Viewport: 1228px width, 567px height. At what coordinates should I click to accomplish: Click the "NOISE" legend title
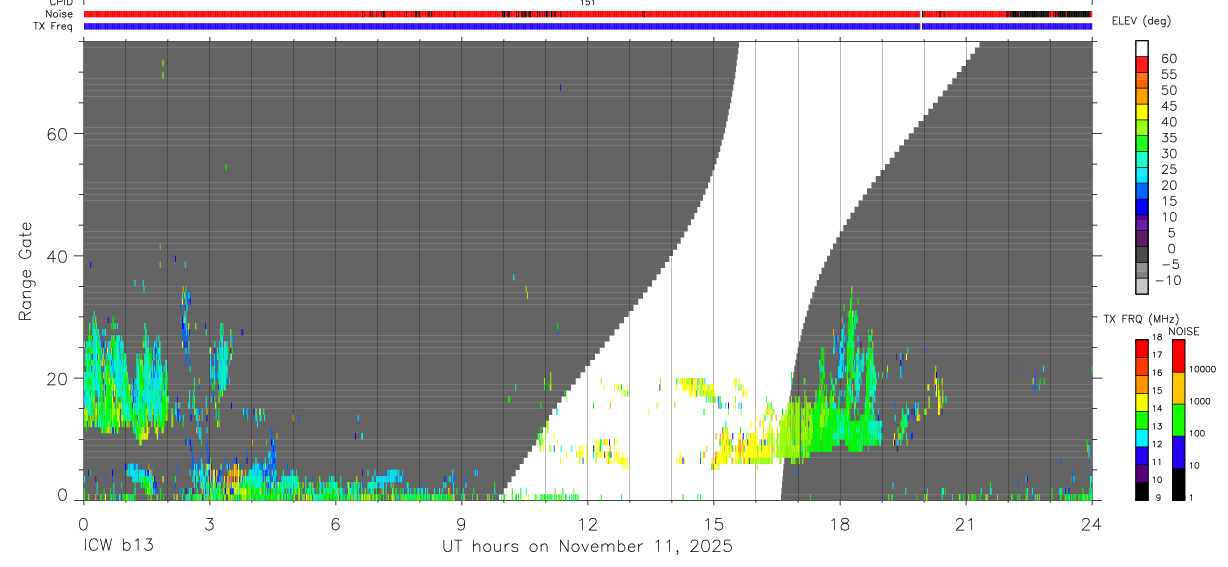coord(1184,331)
